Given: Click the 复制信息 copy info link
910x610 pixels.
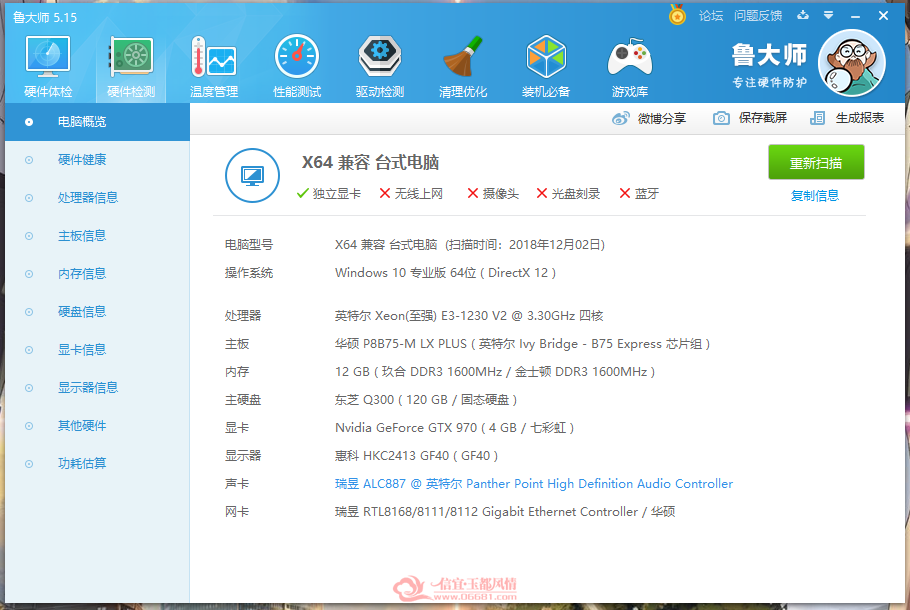Looking at the screenshot, I should click(815, 196).
